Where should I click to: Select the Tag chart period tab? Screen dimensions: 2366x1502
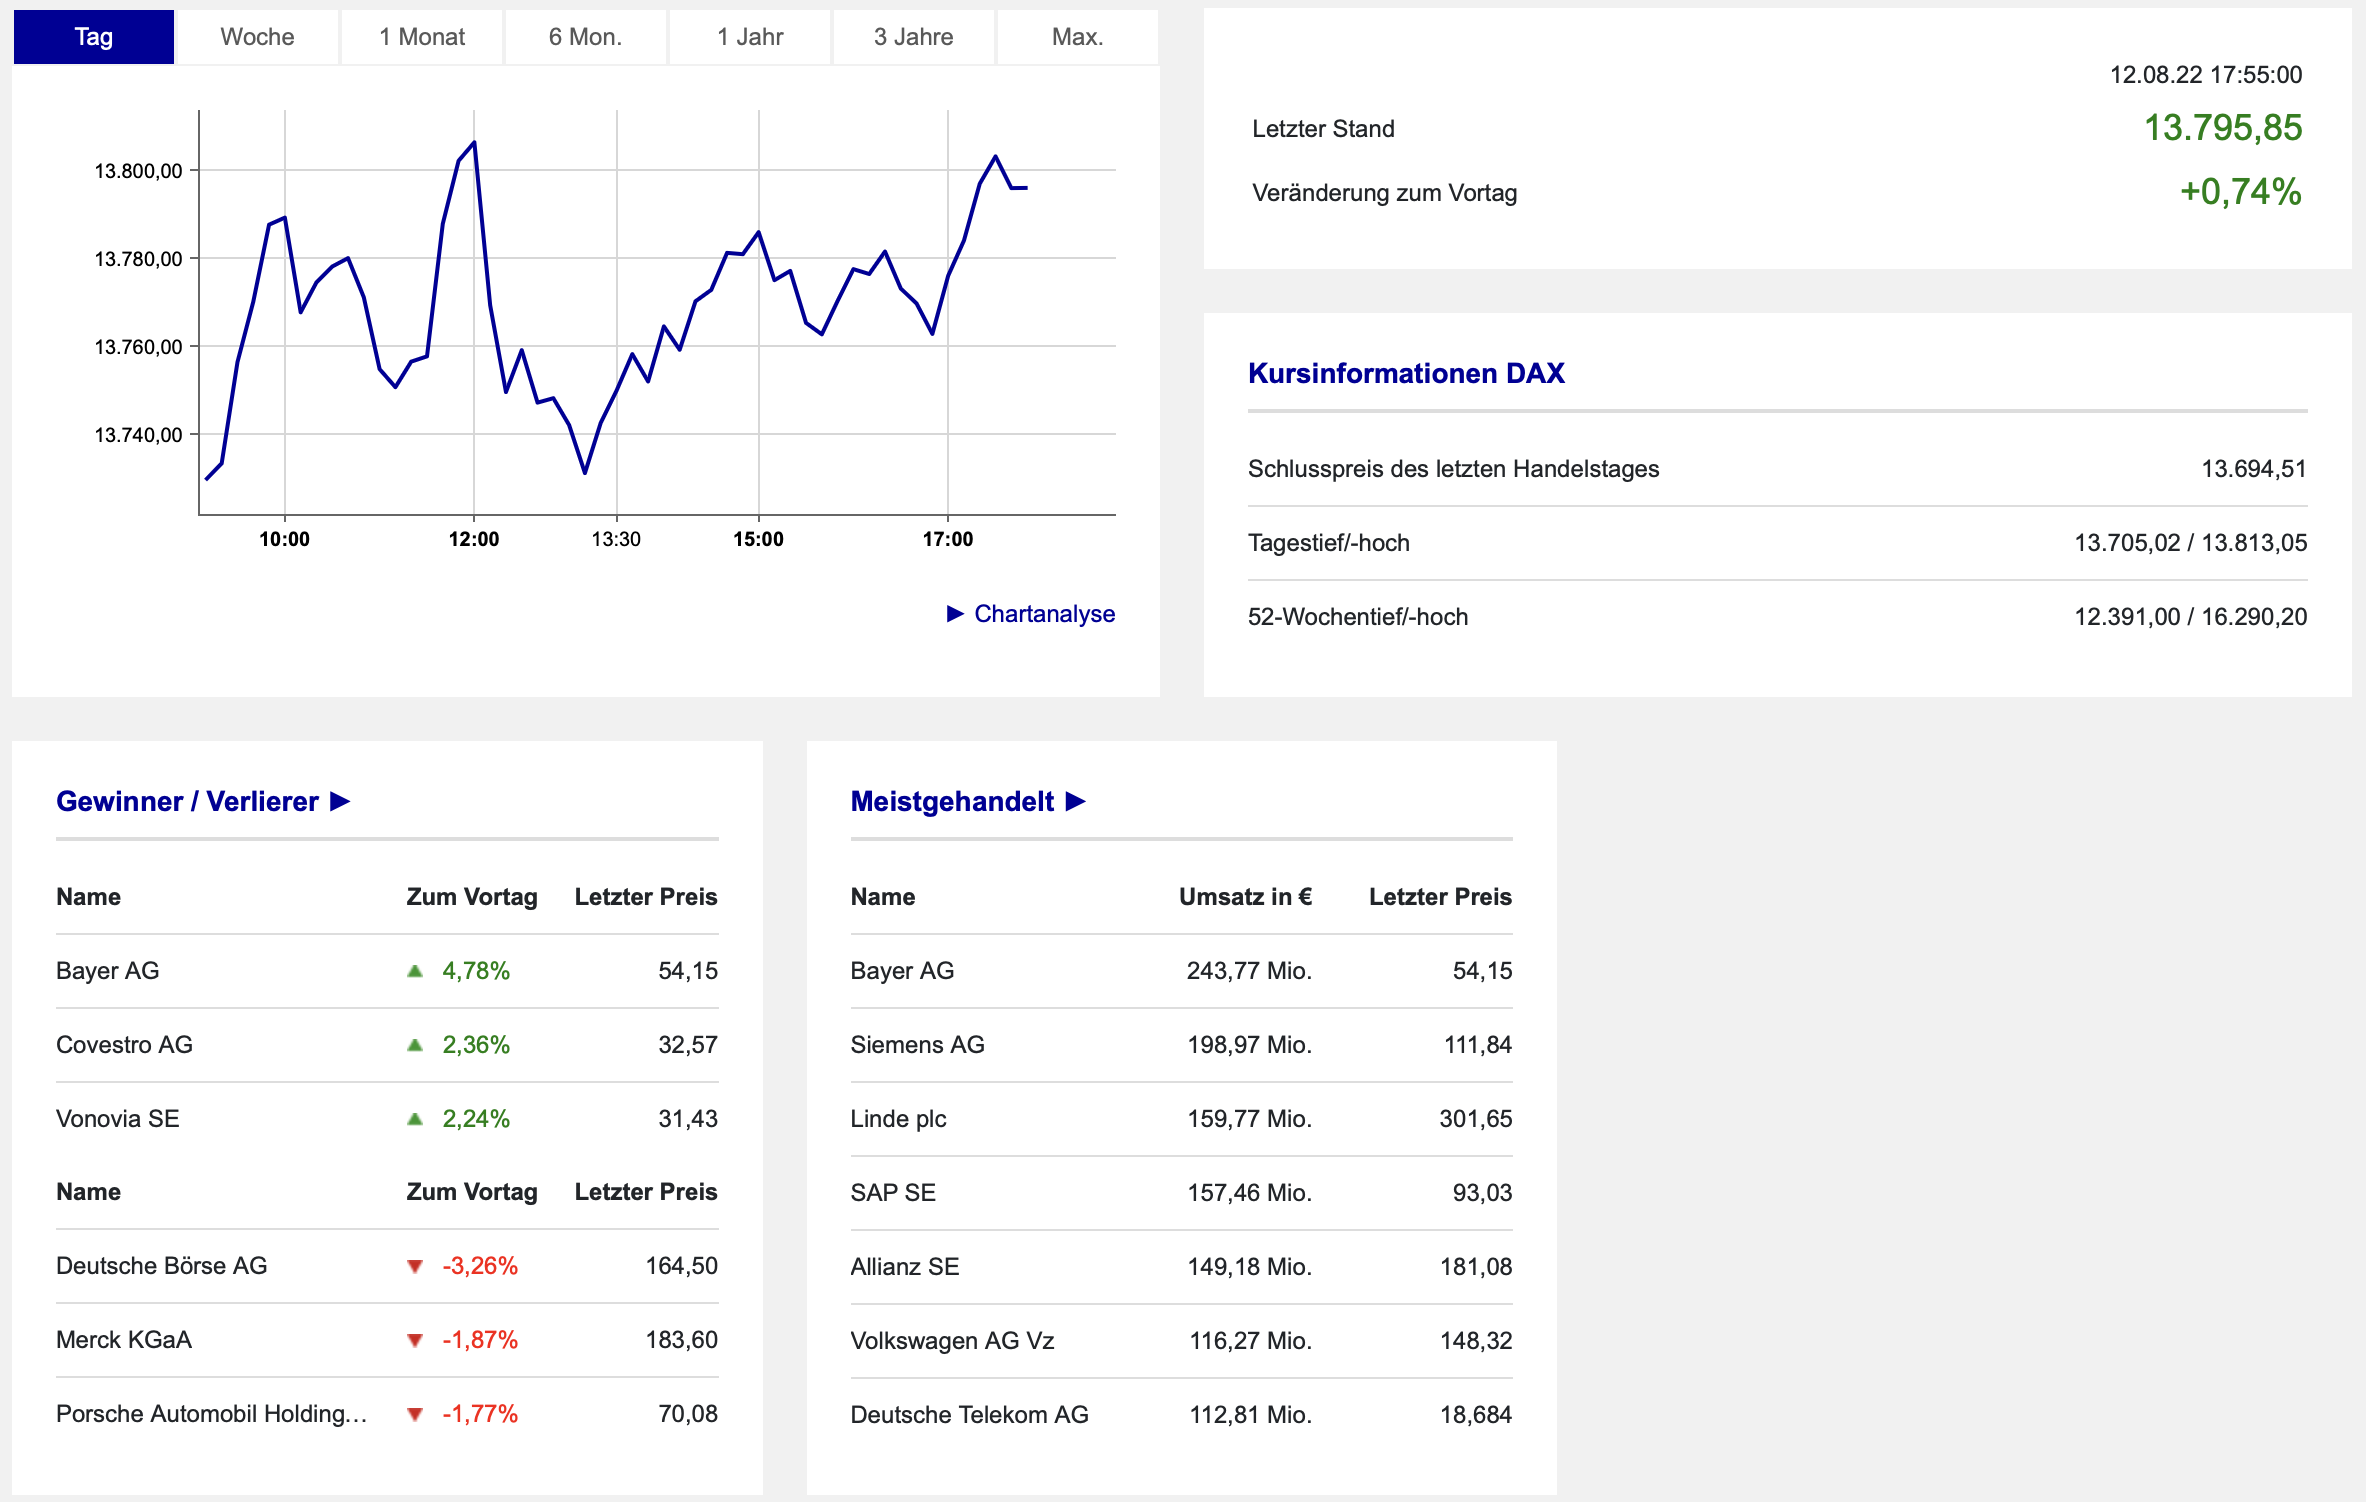pos(94,37)
